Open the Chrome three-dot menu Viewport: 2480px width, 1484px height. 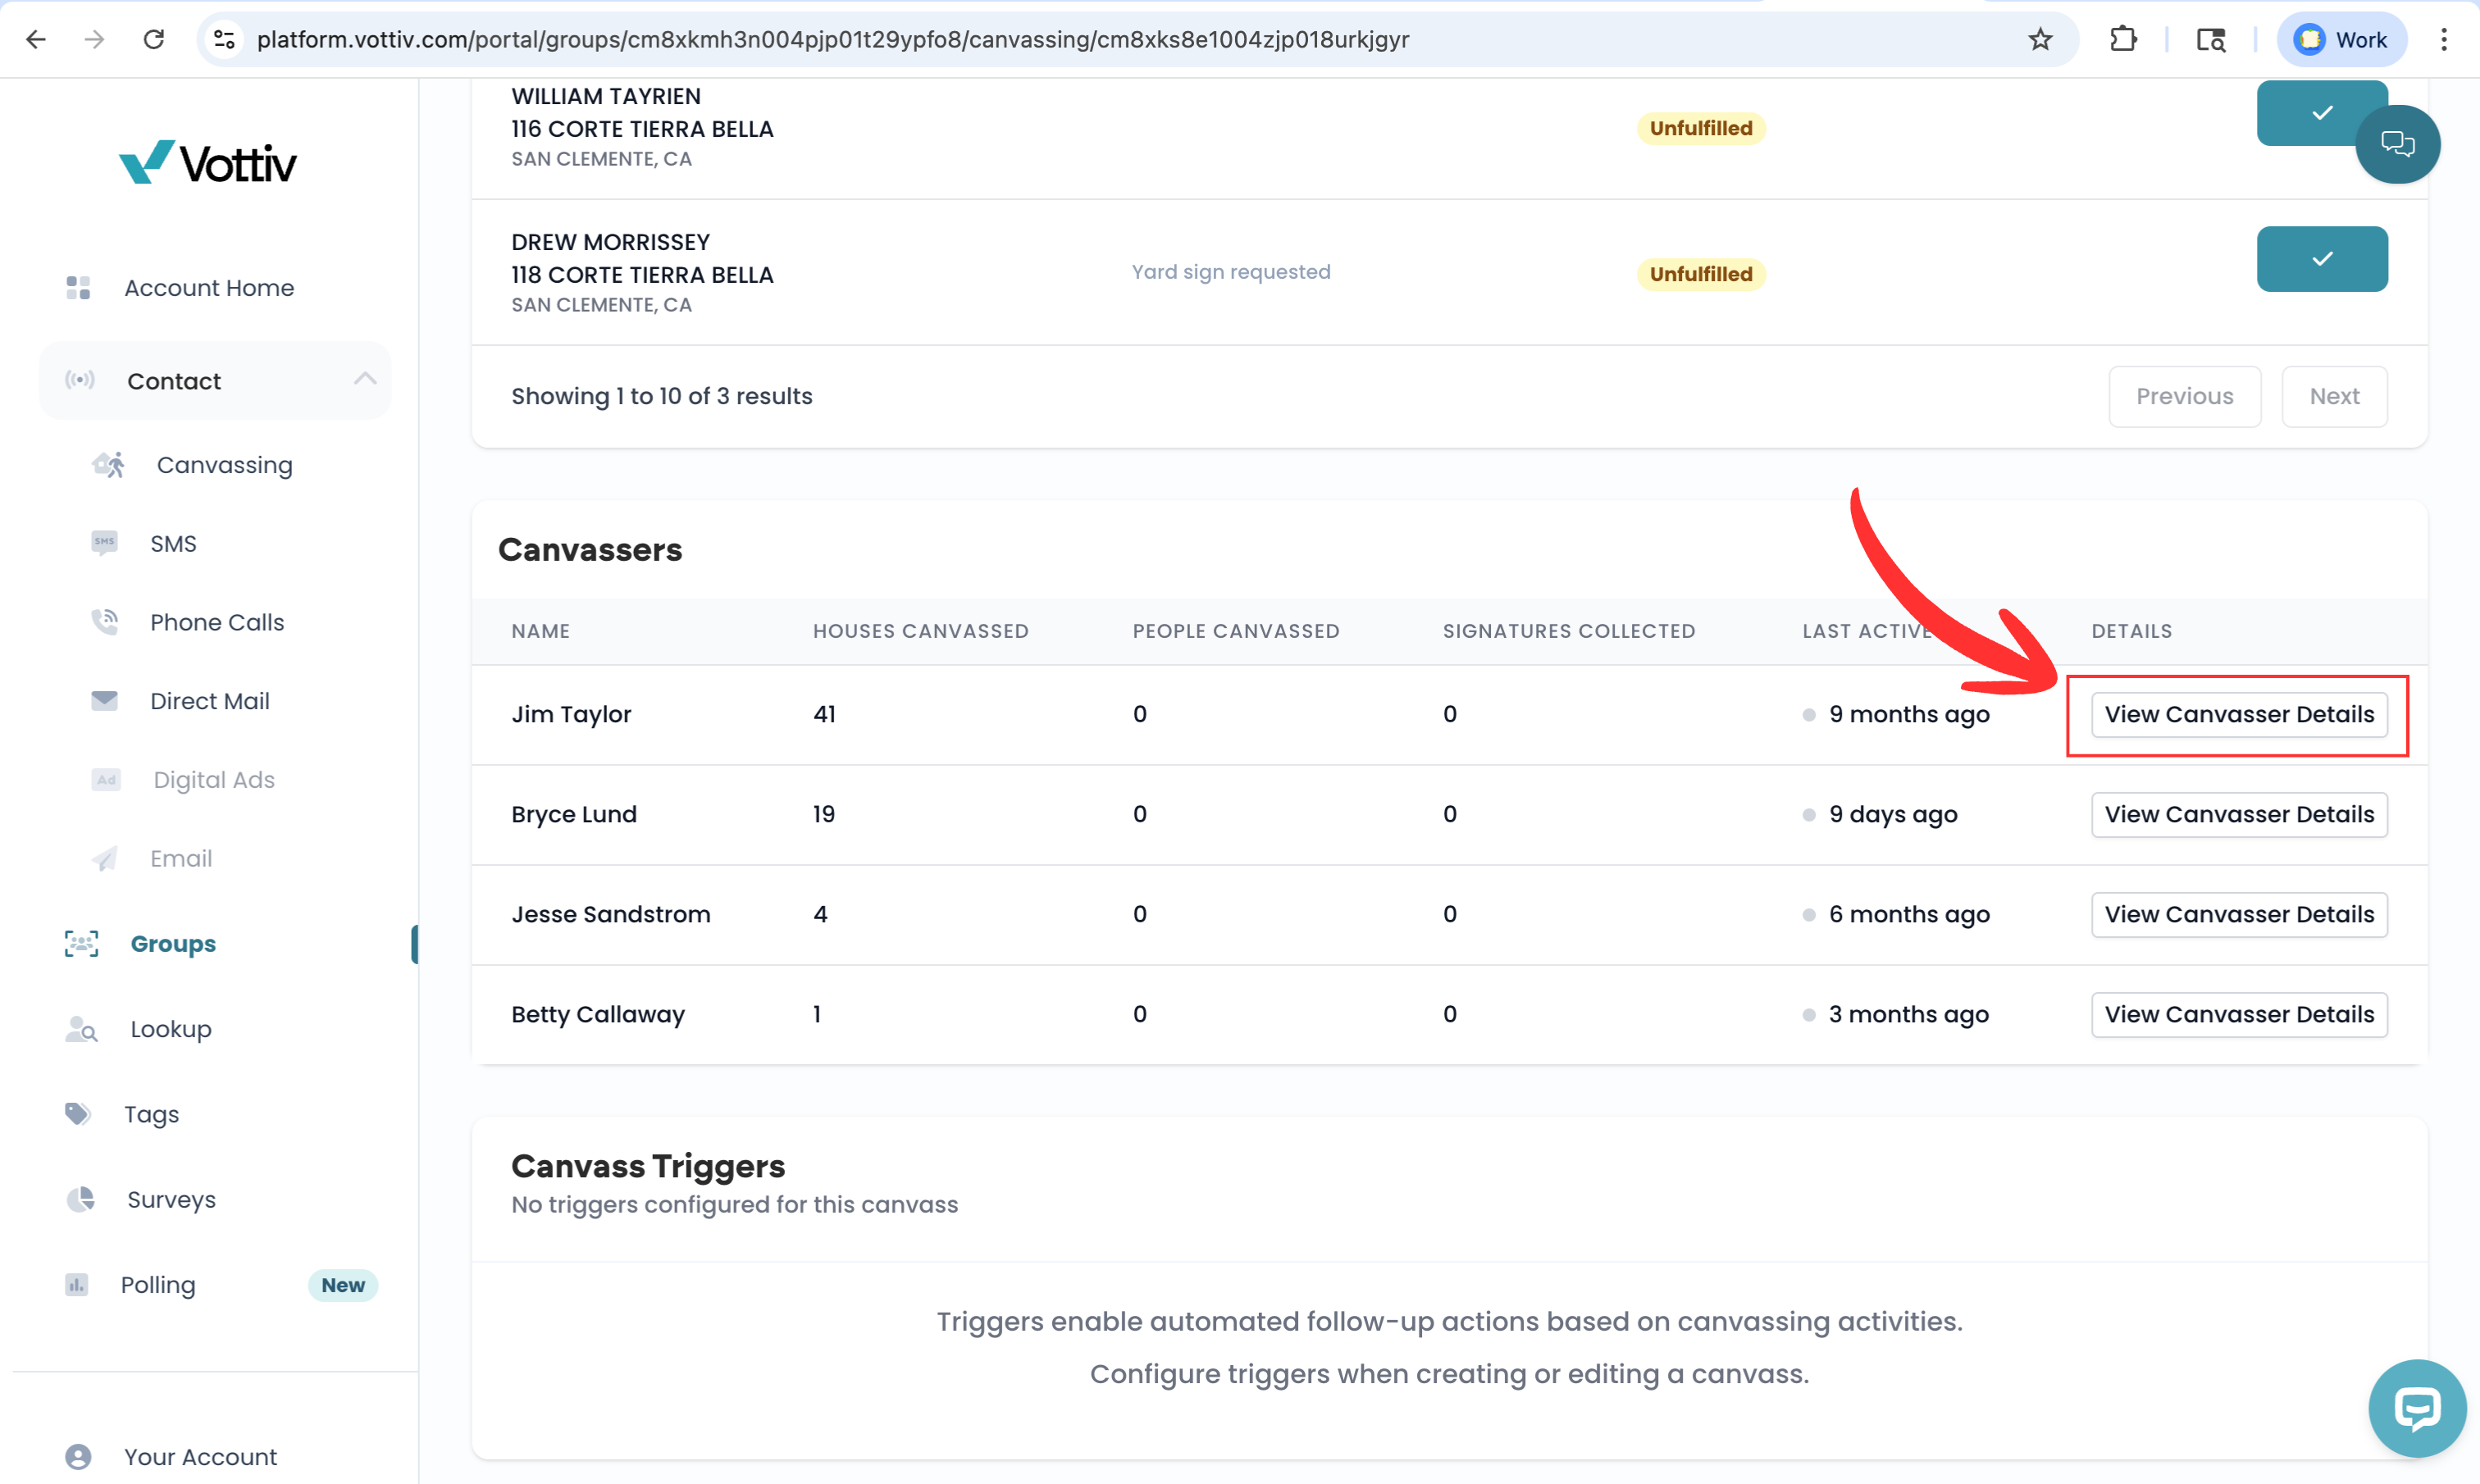[x=2444, y=39]
